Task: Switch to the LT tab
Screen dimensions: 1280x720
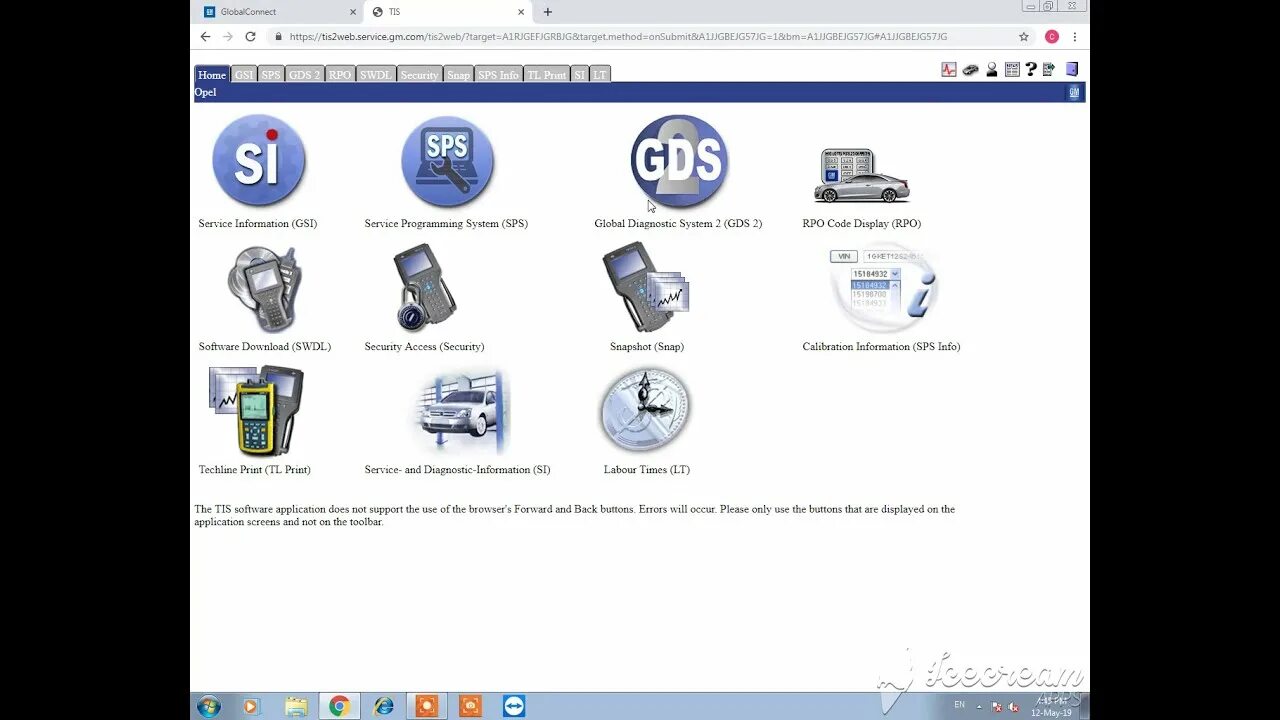Action: coord(600,75)
